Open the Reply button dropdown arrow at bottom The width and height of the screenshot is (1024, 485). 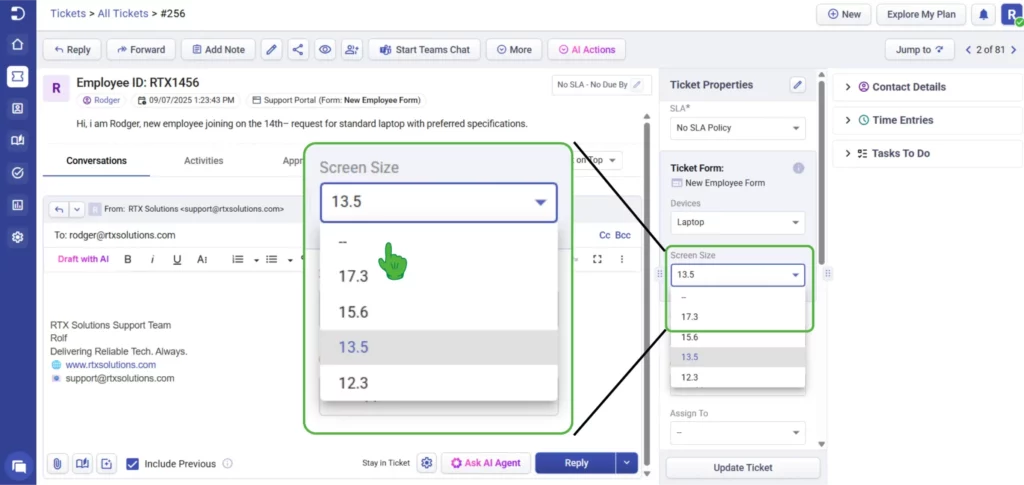(626, 463)
